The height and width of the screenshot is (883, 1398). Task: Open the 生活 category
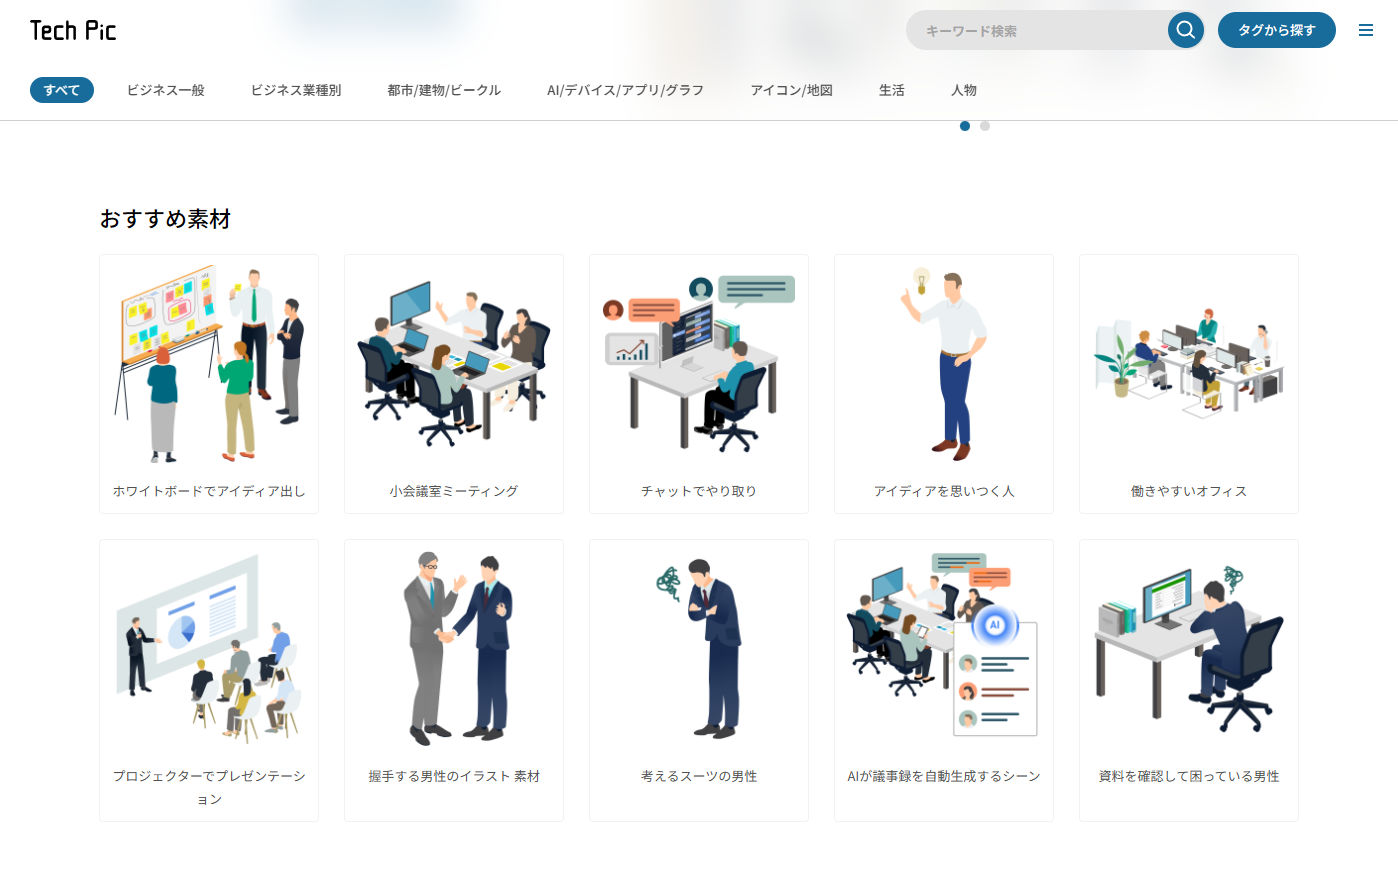click(891, 90)
